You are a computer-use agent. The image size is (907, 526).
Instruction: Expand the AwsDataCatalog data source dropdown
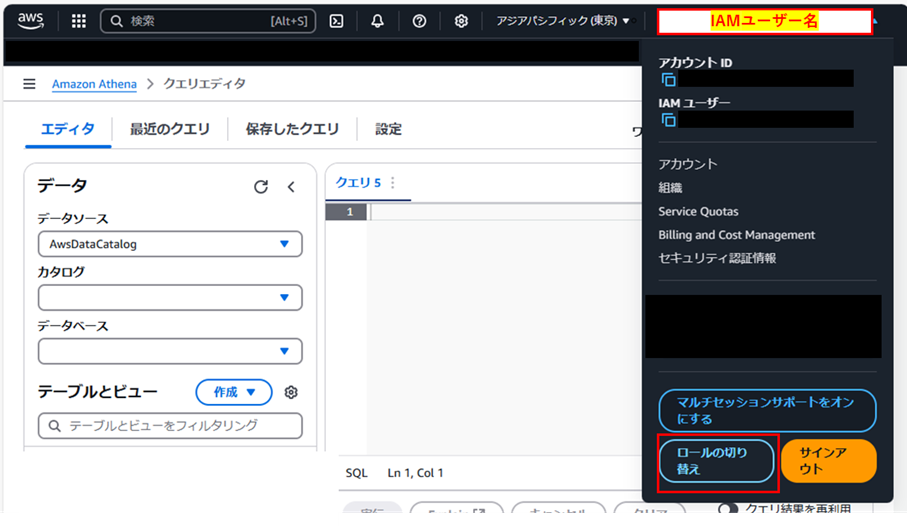click(x=170, y=244)
